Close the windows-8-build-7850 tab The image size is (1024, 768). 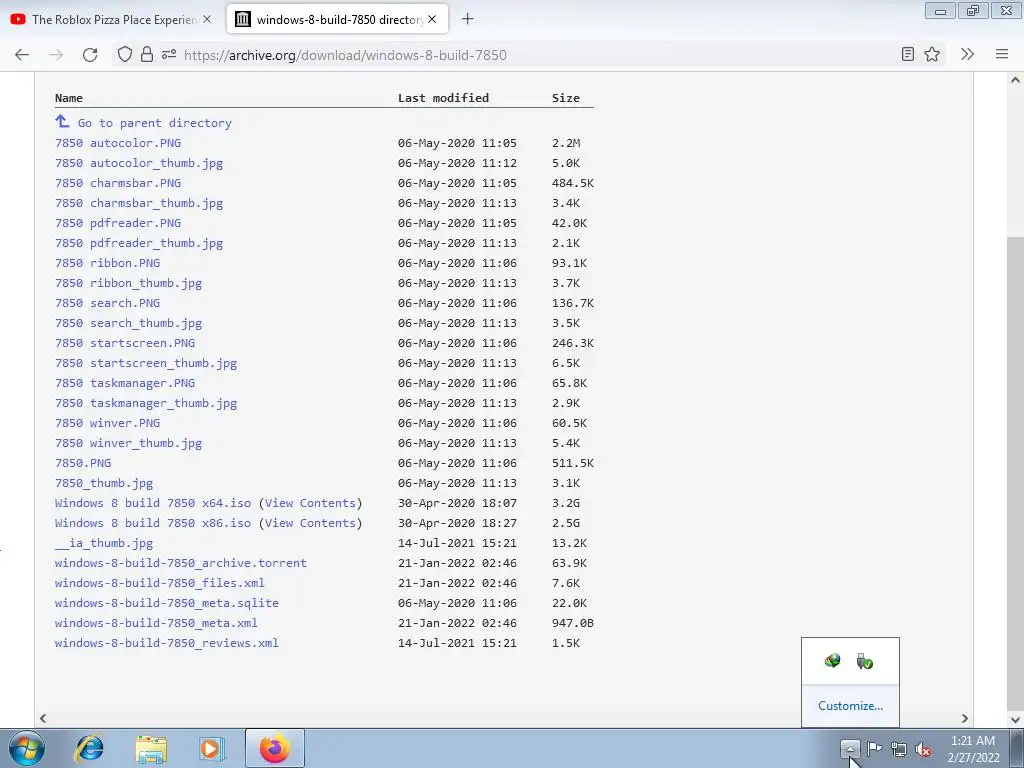pyautogui.click(x=432, y=20)
